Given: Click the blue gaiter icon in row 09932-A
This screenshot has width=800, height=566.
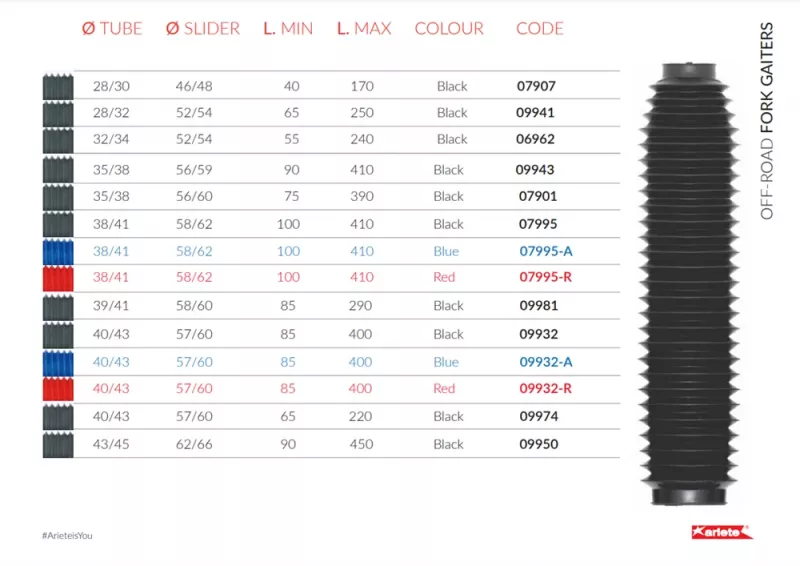Looking at the screenshot, I should [x=58, y=362].
